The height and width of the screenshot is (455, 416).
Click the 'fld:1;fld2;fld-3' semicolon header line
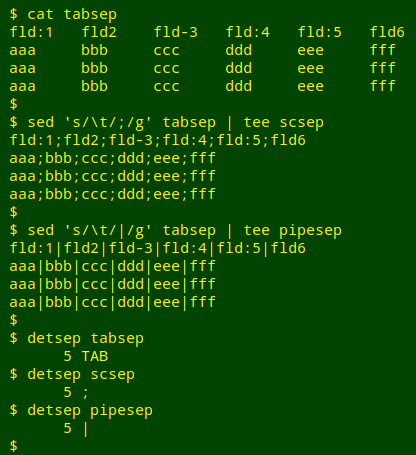point(158,140)
